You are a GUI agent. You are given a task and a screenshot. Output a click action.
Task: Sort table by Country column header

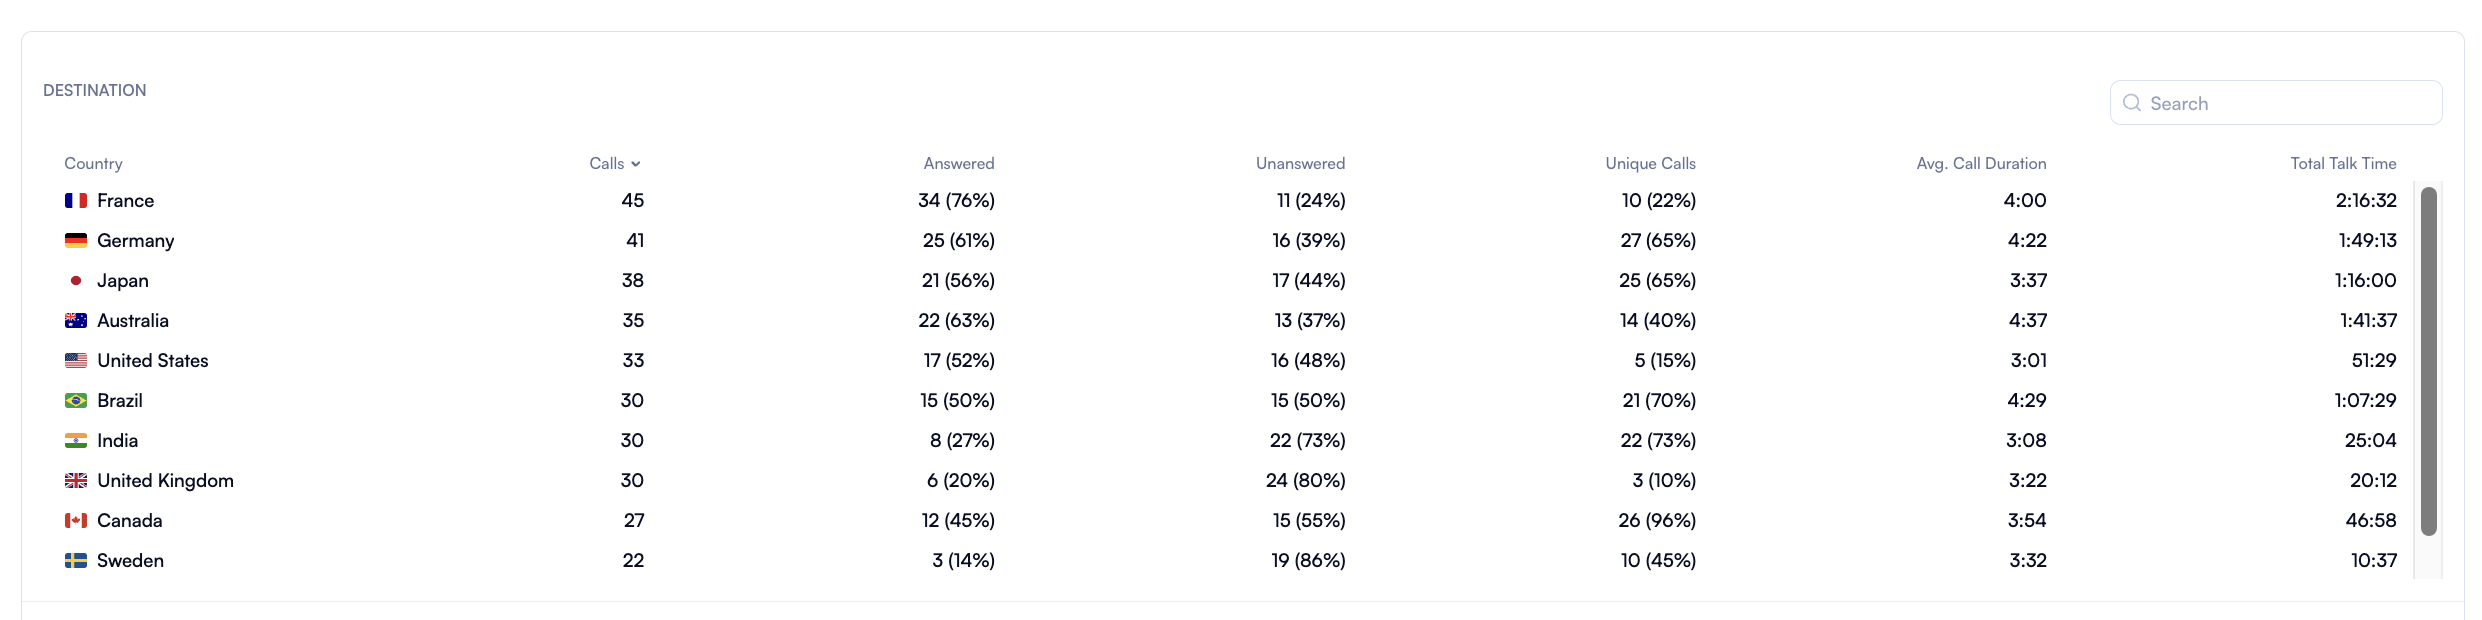(x=93, y=164)
